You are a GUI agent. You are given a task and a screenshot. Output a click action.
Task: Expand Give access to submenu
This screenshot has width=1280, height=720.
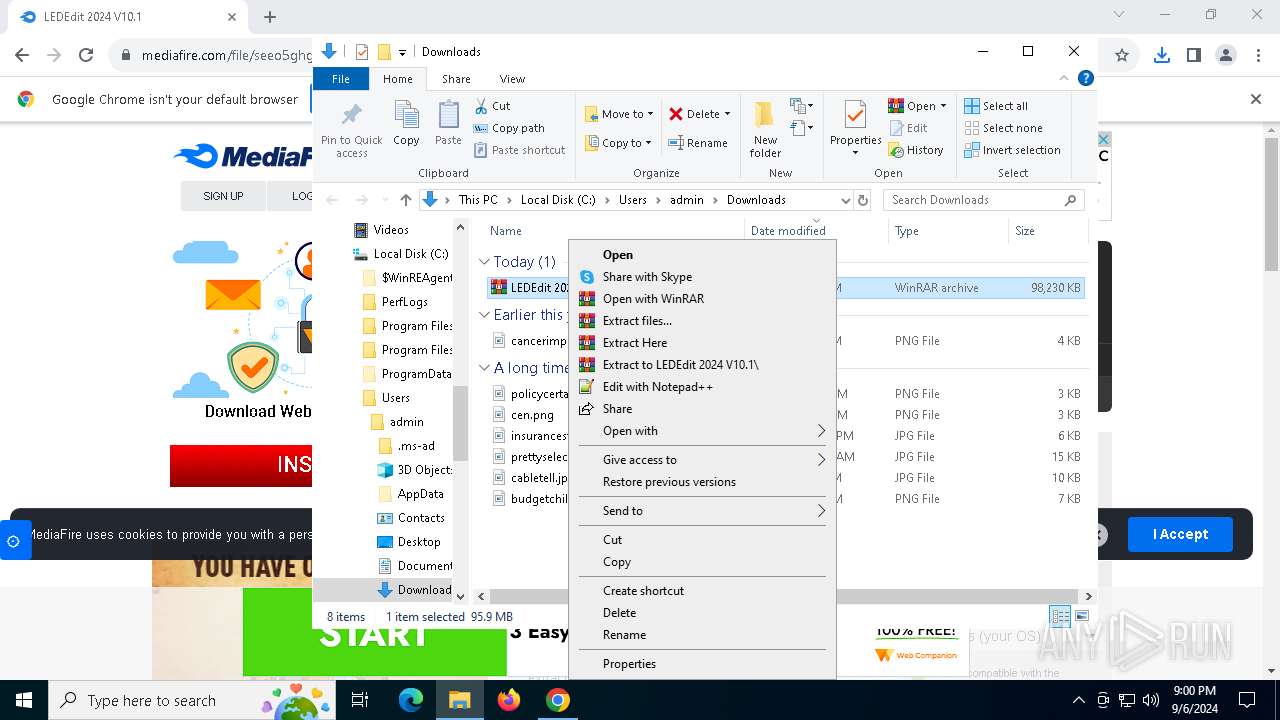tap(822, 460)
